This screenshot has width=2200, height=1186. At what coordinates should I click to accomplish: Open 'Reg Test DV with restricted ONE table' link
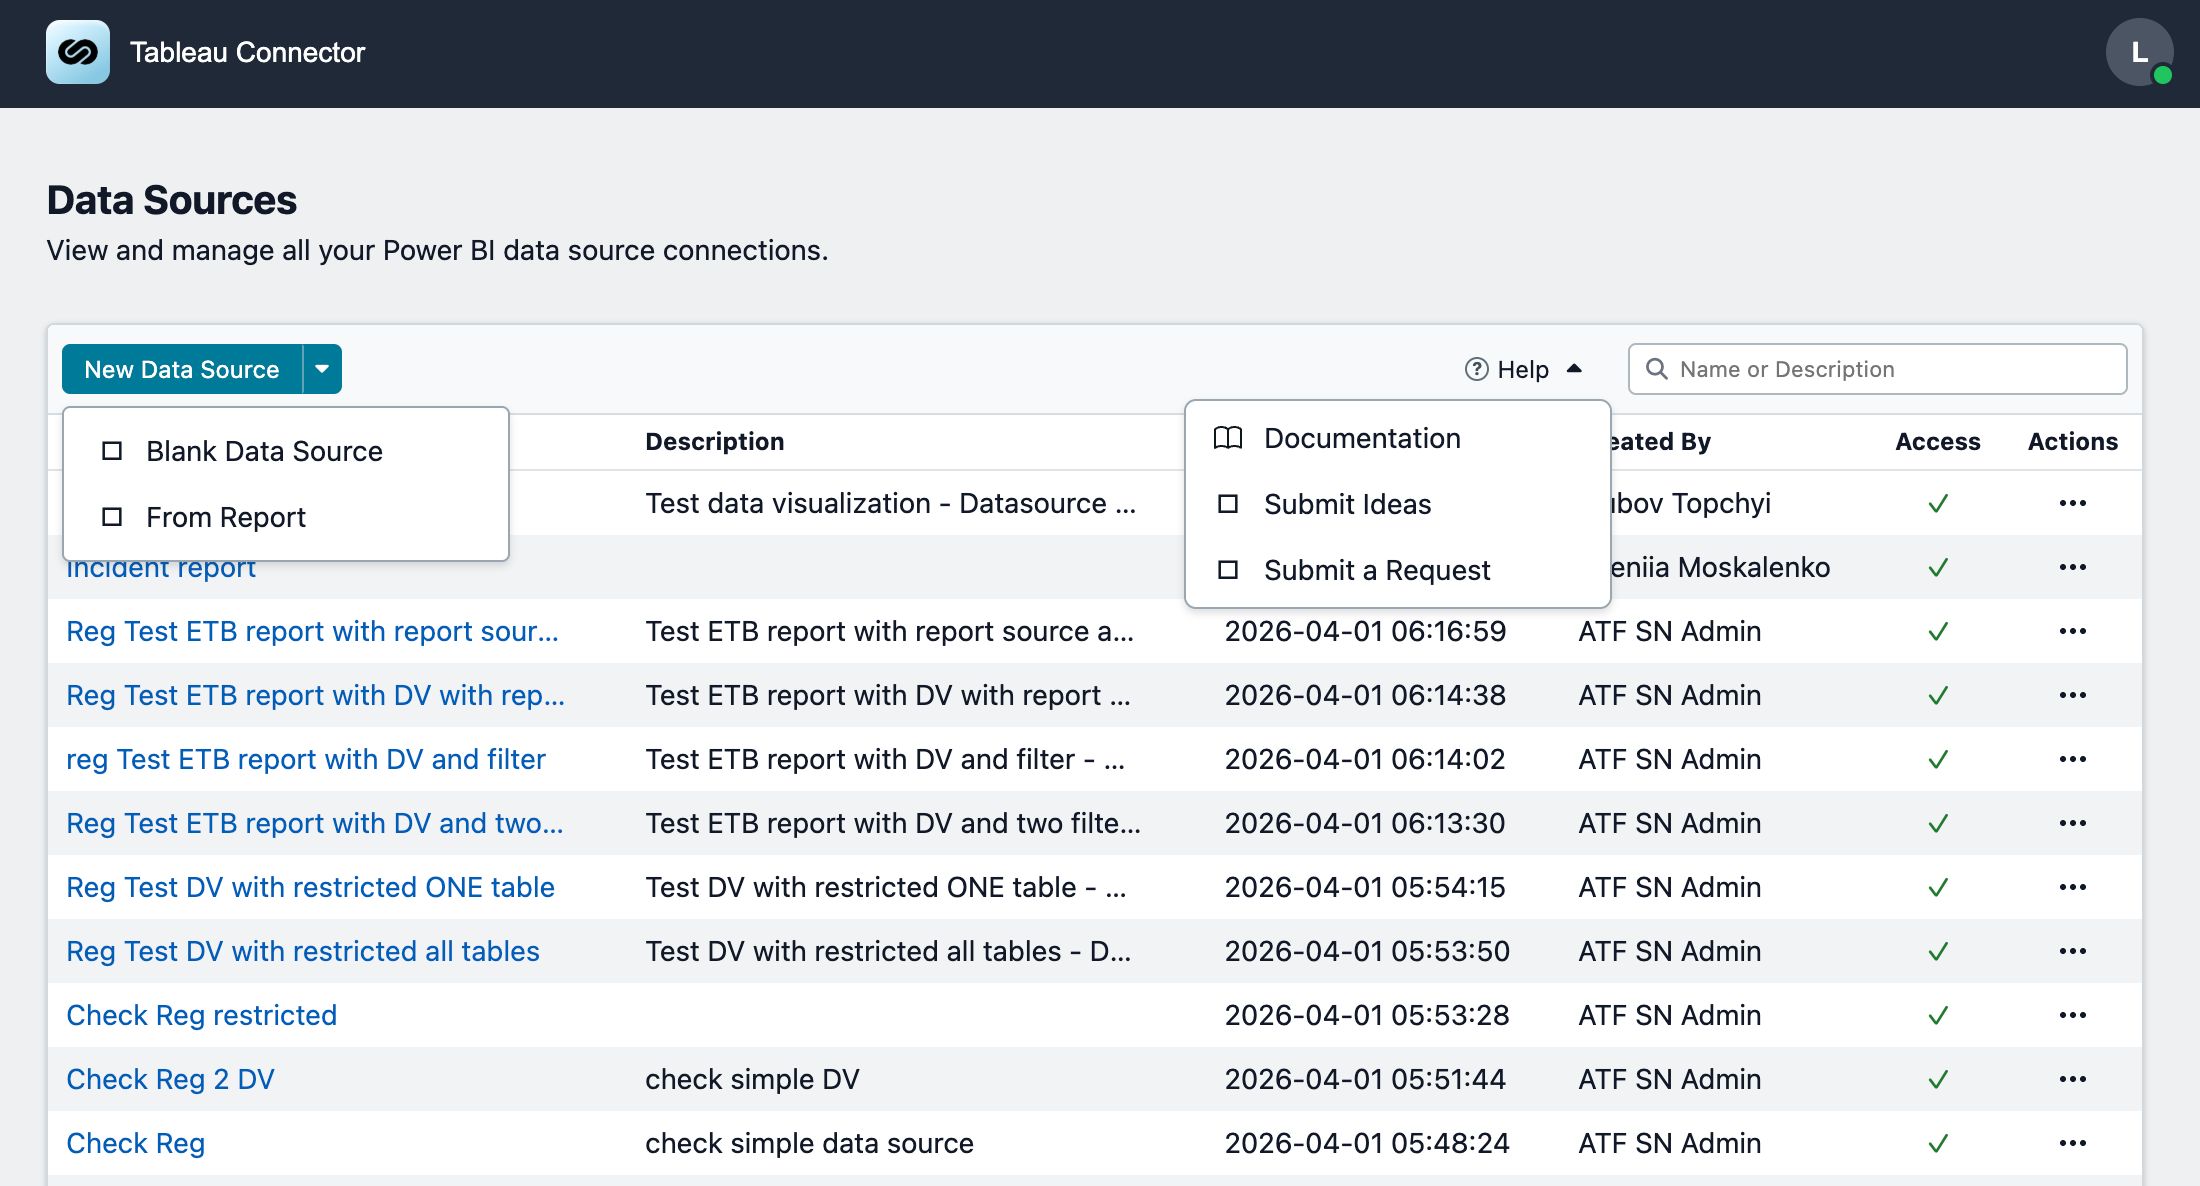pyautogui.click(x=310, y=887)
